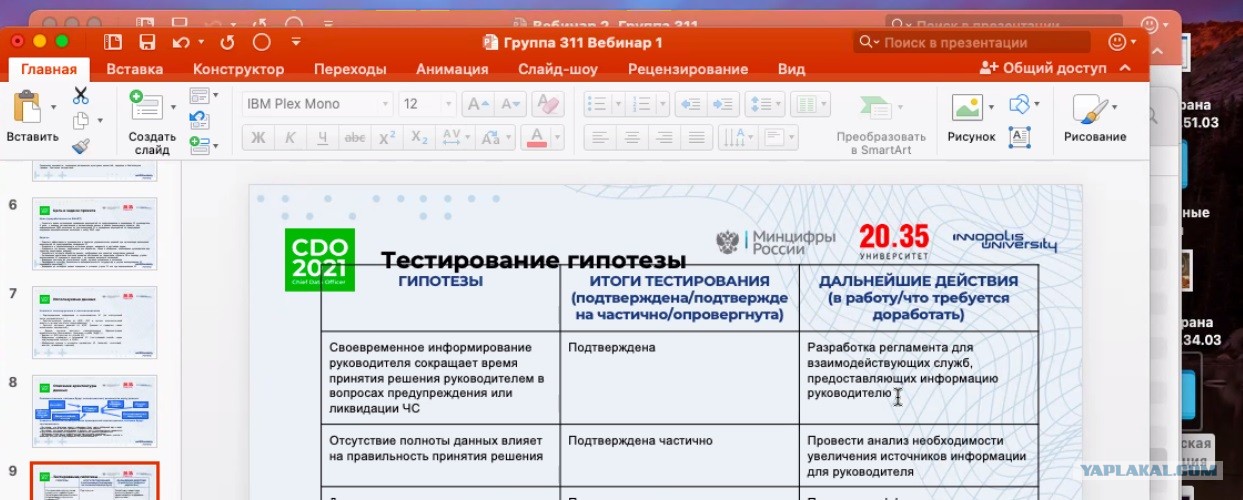Open the Слайд-шоу tab
Image resolution: width=1243 pixels, height=500 pixels.
pos(558,69)
